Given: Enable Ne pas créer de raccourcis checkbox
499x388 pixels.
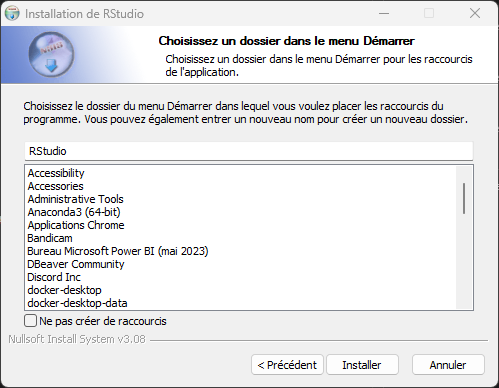Looking at the screenshot, I should point(30,321).
